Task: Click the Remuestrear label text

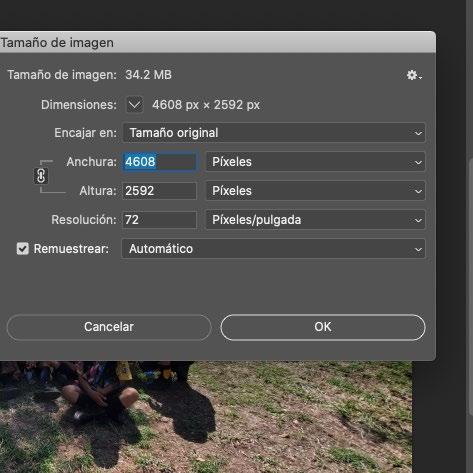Action: click(71, 249)
